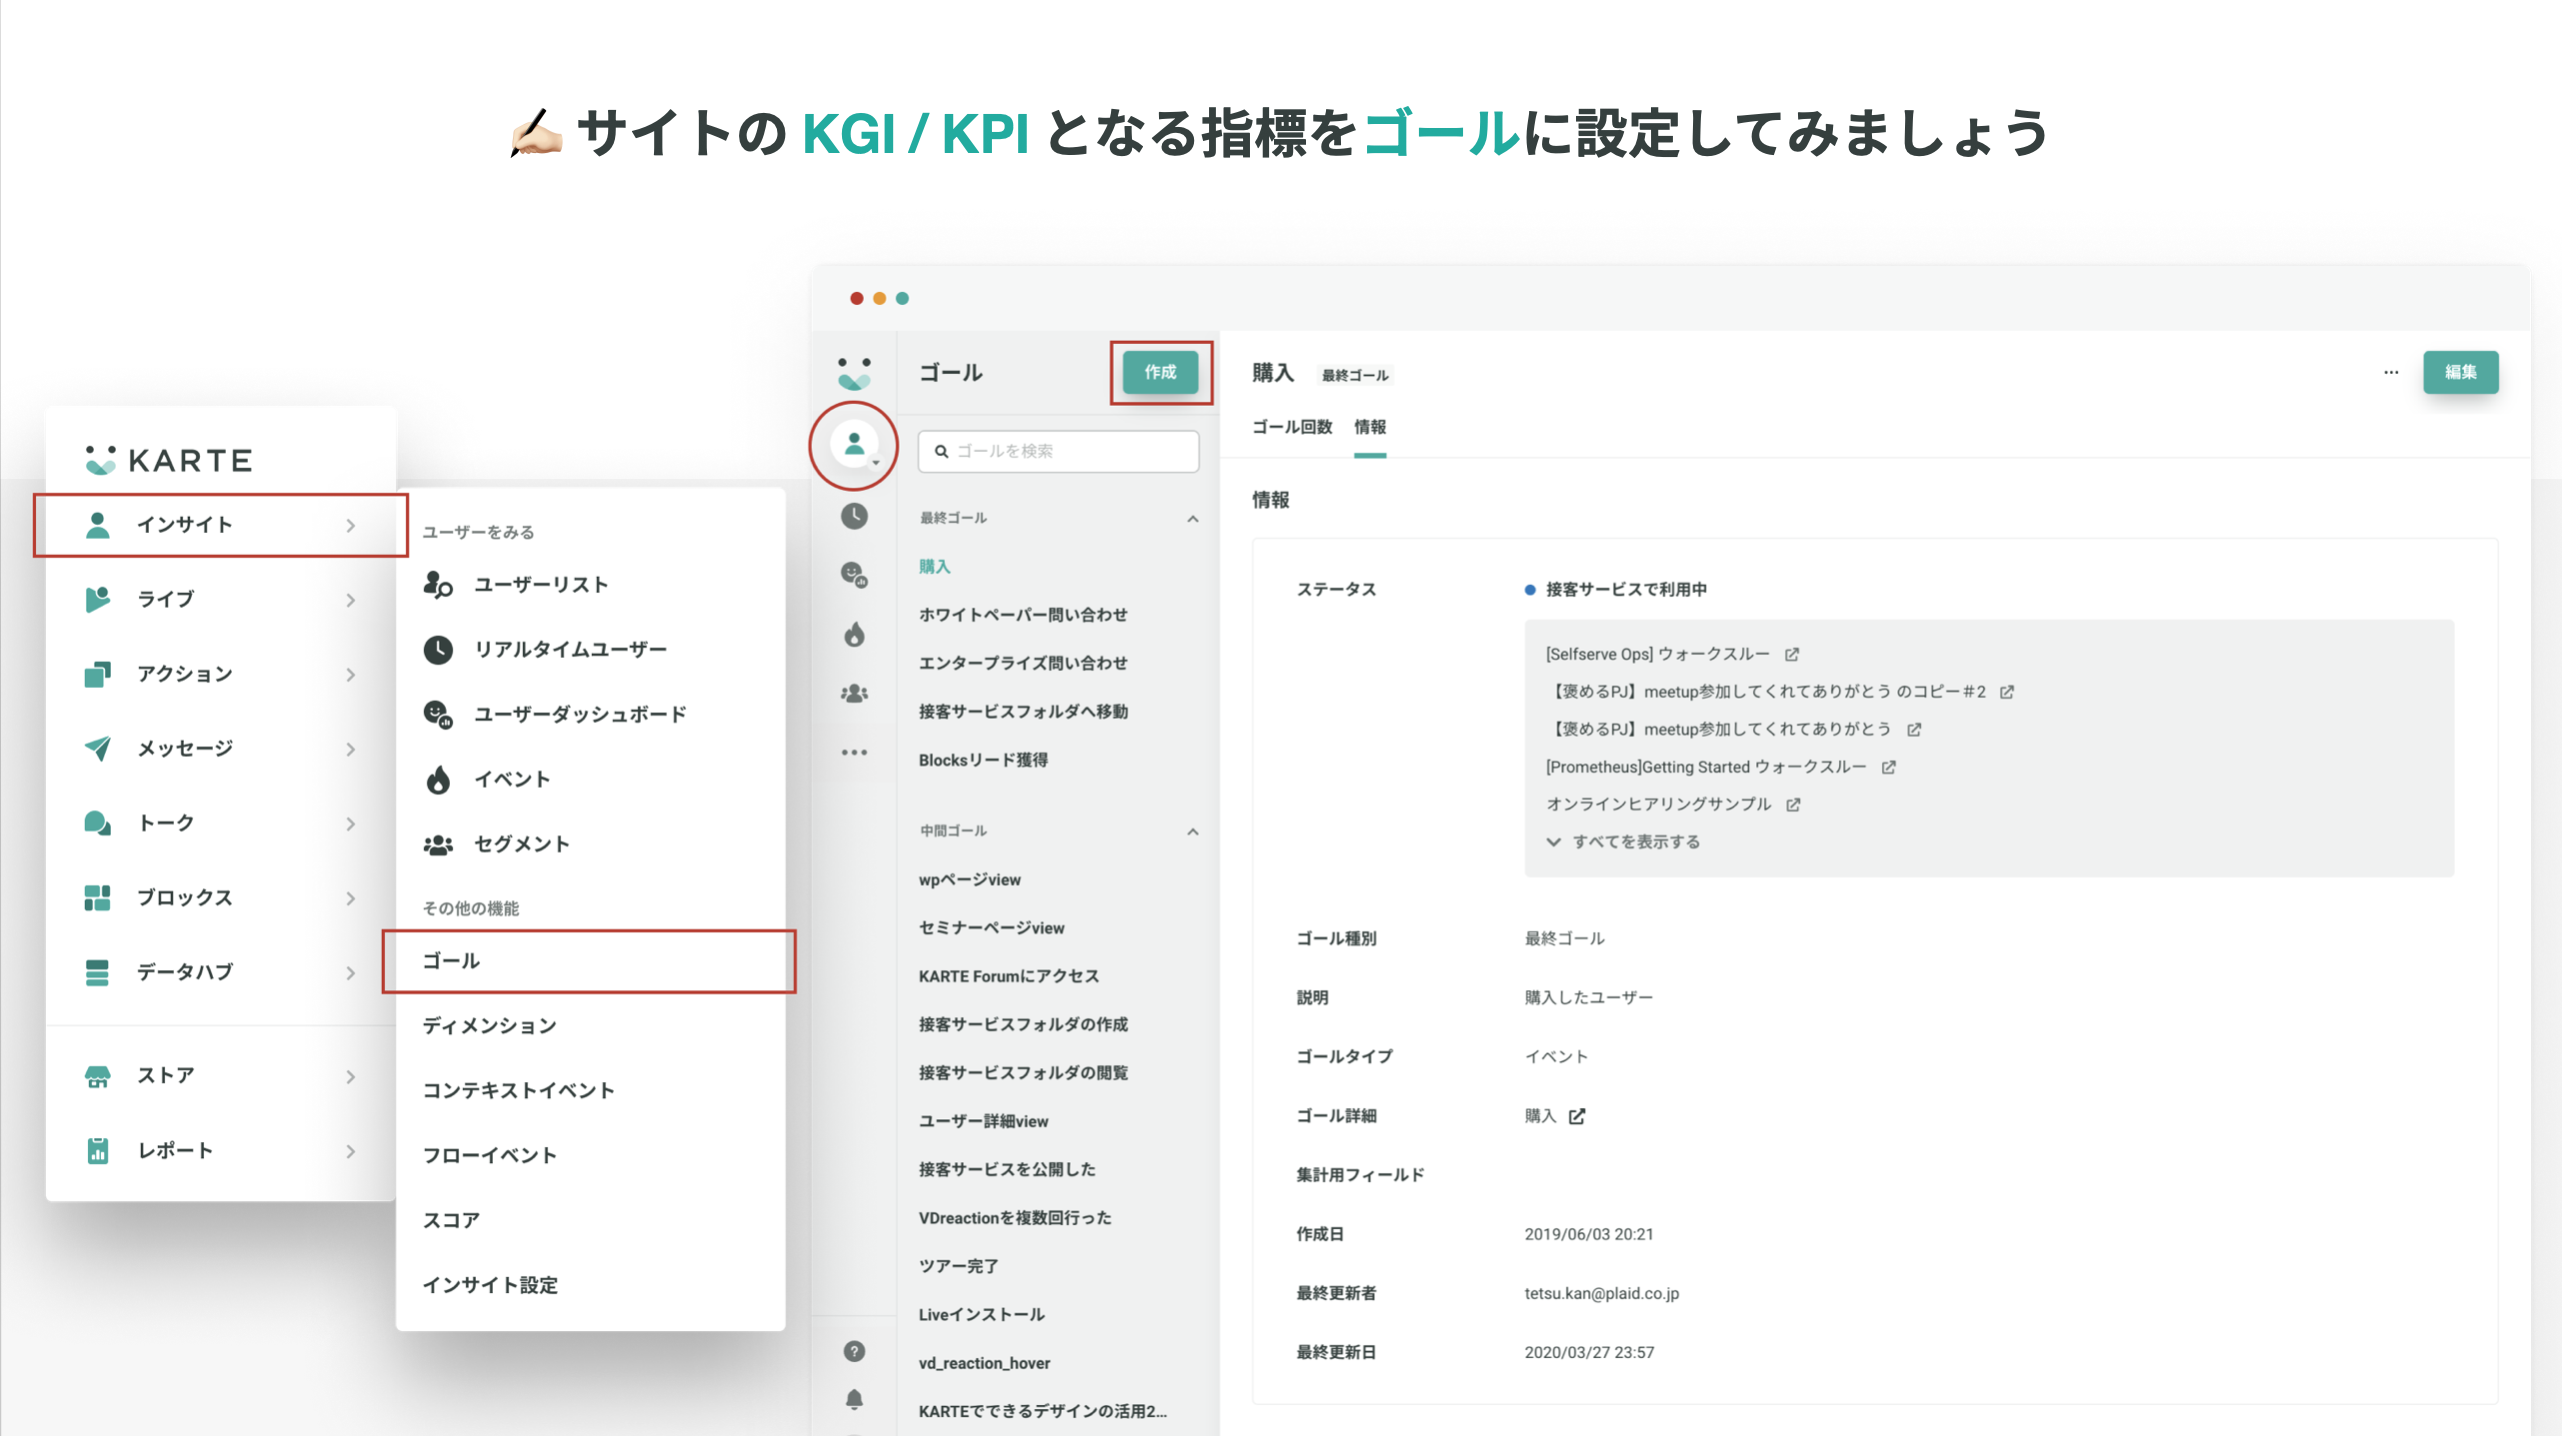
Task: Open external link icon next to ゴール詳細 購入
Action: (1577, 1116)
